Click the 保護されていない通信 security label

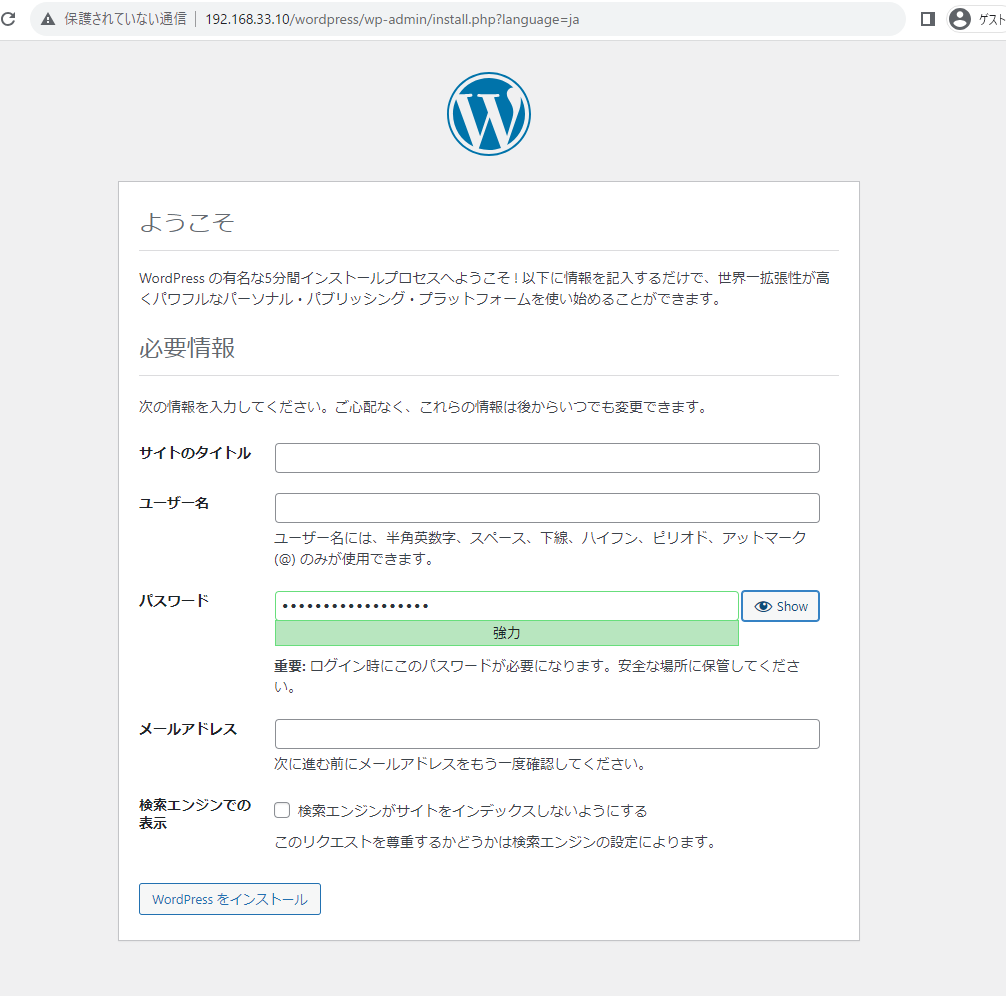[x=125, y=19]
